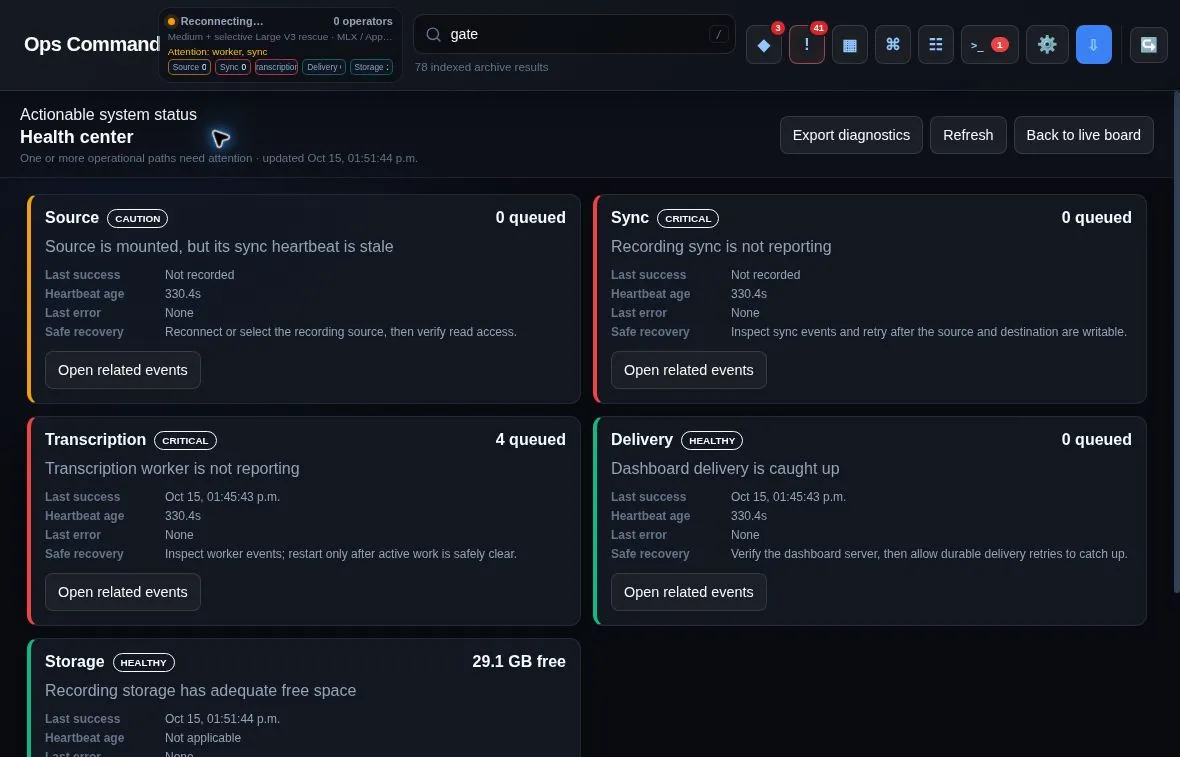The width and height of the screenshot is (1180, 757).
Task: Click 'Dashboard delivery is caught up' text
Action: click(725, 468)
